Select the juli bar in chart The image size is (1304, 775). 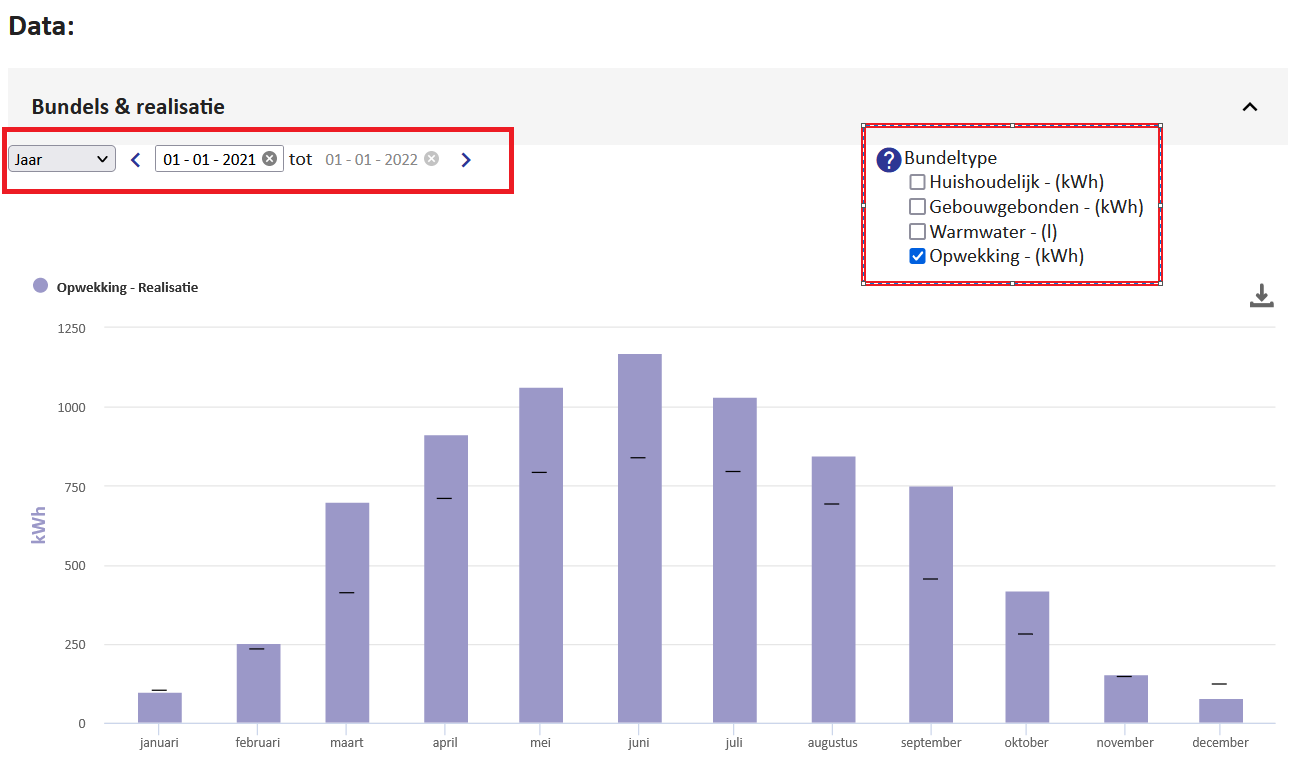pos(735,561)
